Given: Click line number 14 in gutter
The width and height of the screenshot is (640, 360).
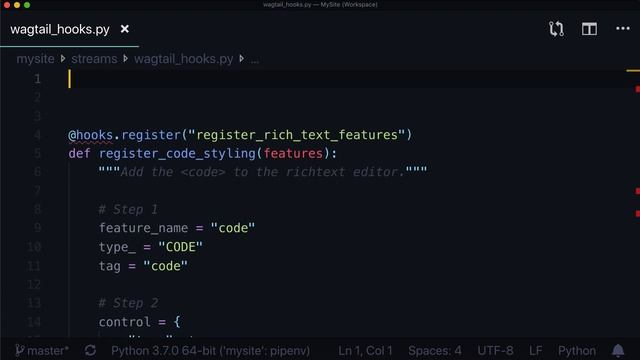Looking at the screenshot, I should coord(34,322).
